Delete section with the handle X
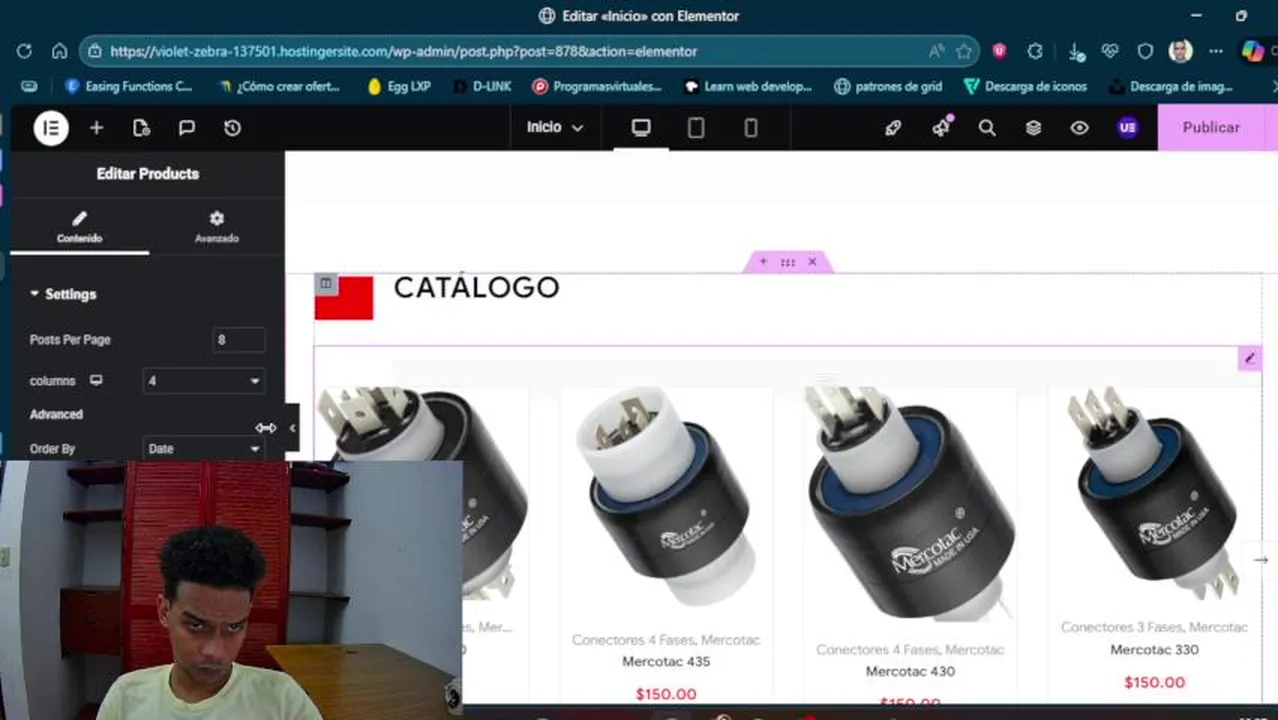The width and height of the screenshot is (1278, 720). (812, 262)
